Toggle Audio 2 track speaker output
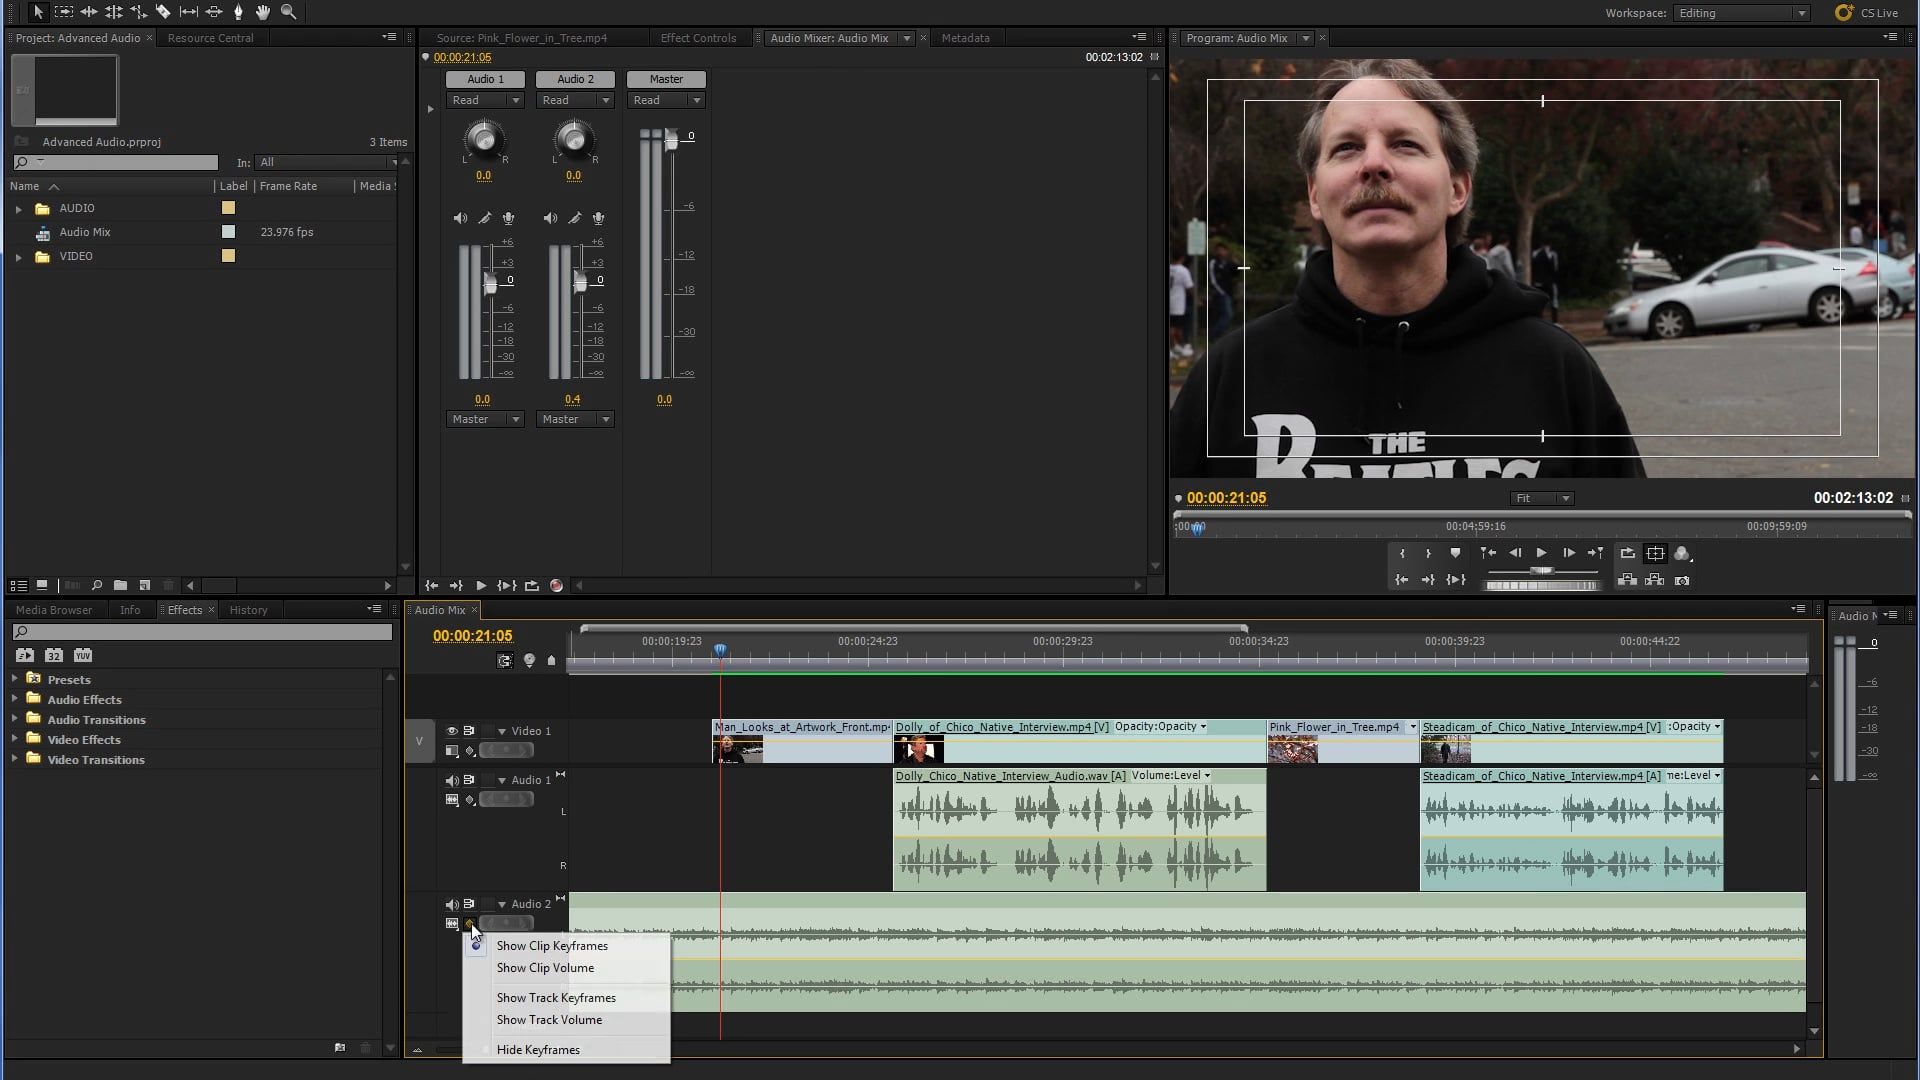The width and height of the screenshot is (1920, 1080). pos(452,904)
